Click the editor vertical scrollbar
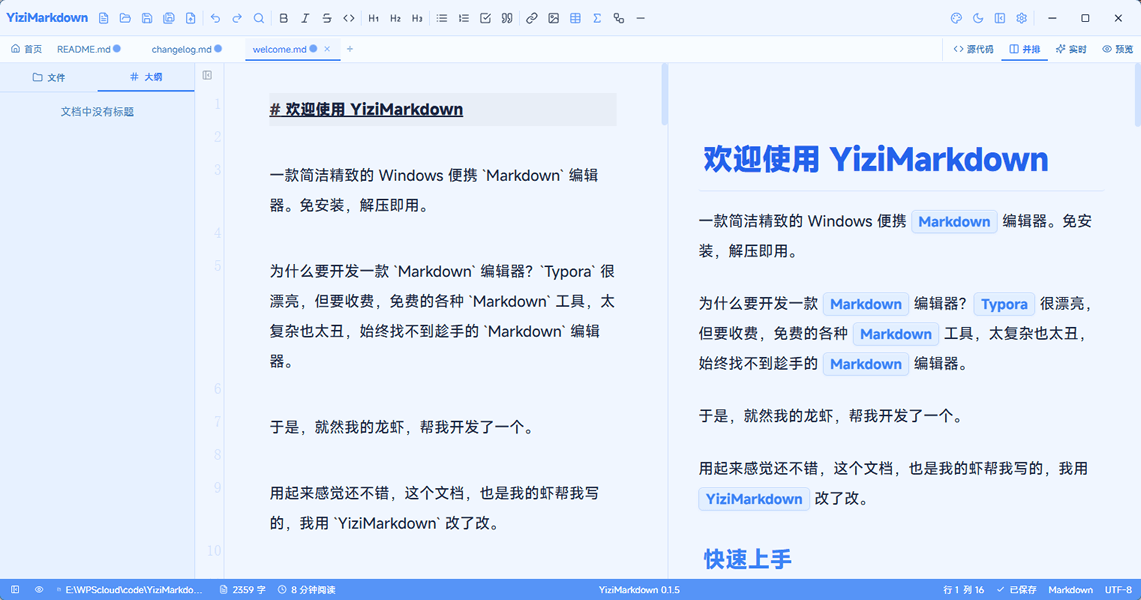 point(664,95)
